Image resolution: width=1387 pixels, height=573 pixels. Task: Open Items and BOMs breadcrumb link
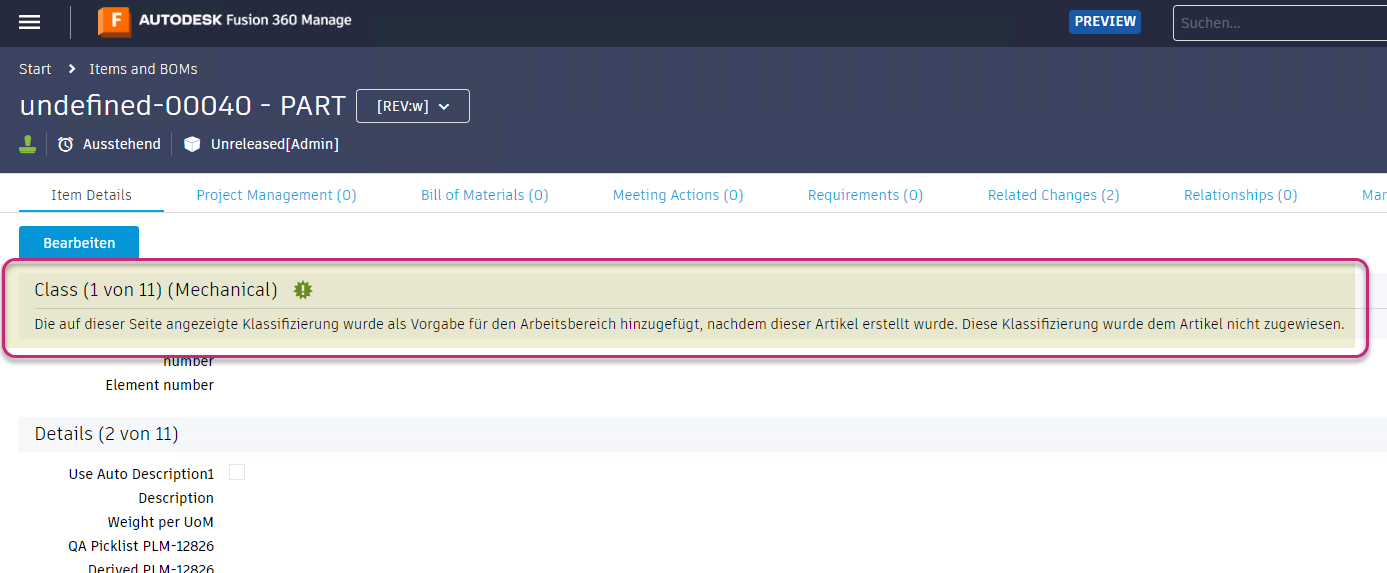143,69
